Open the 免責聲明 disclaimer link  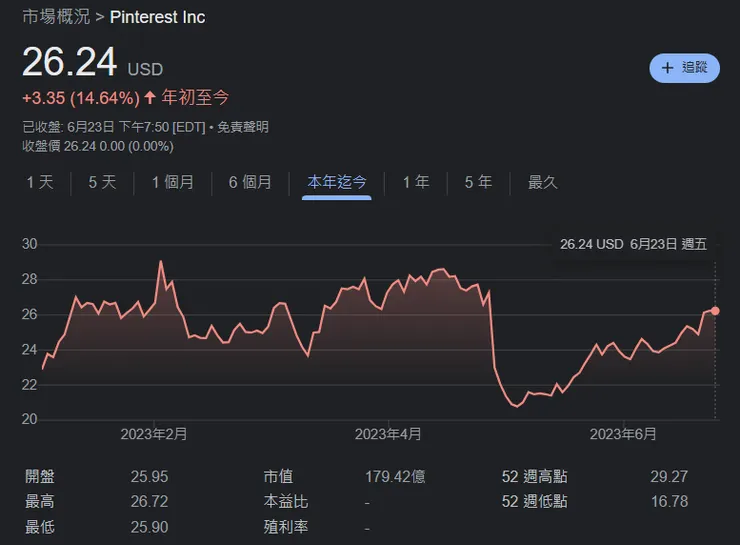pyautogui.click(x=243, y=127)
